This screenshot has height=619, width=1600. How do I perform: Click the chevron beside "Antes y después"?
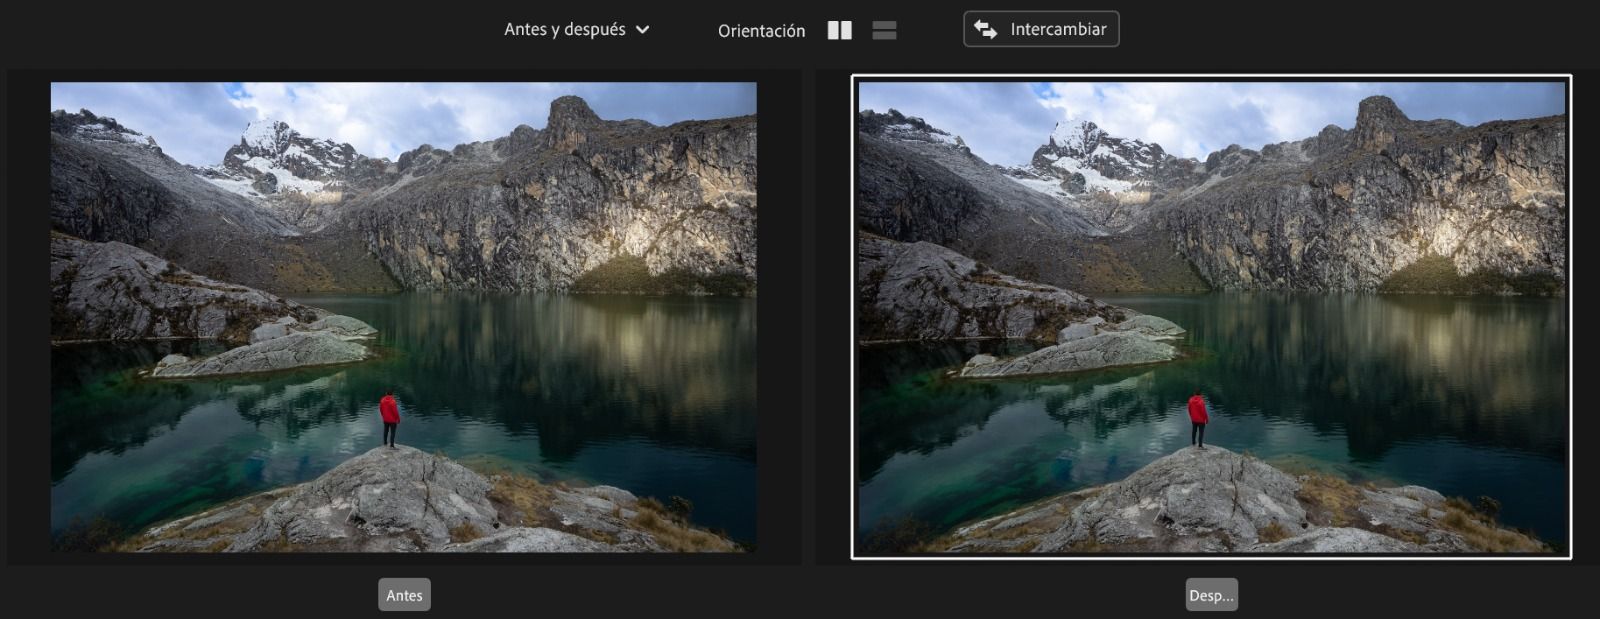[x=643, y=30]
